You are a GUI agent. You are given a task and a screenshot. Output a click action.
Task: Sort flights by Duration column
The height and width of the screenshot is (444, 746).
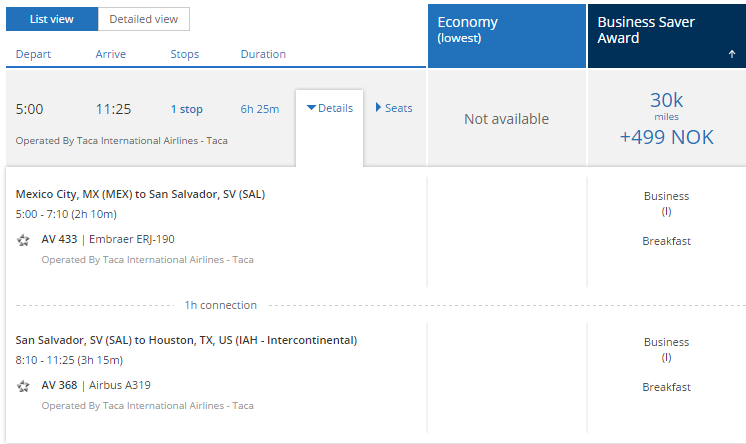(x=263, y=54)
